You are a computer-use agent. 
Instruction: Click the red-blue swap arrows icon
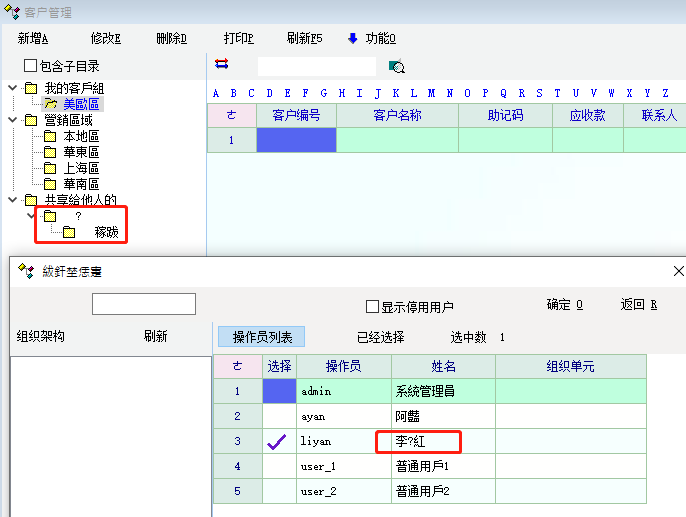point(222,64)
